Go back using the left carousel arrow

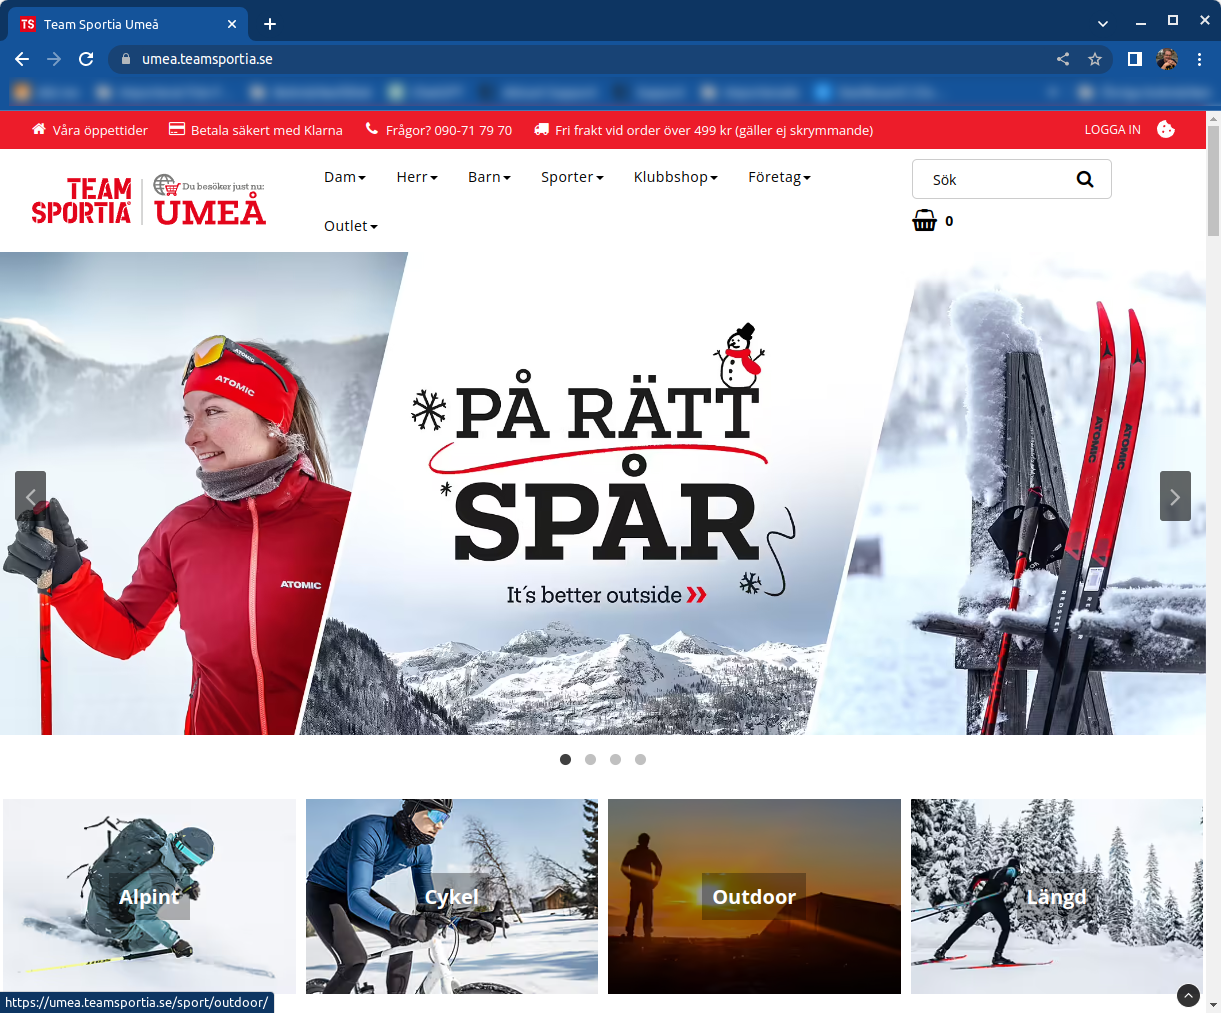30,496
